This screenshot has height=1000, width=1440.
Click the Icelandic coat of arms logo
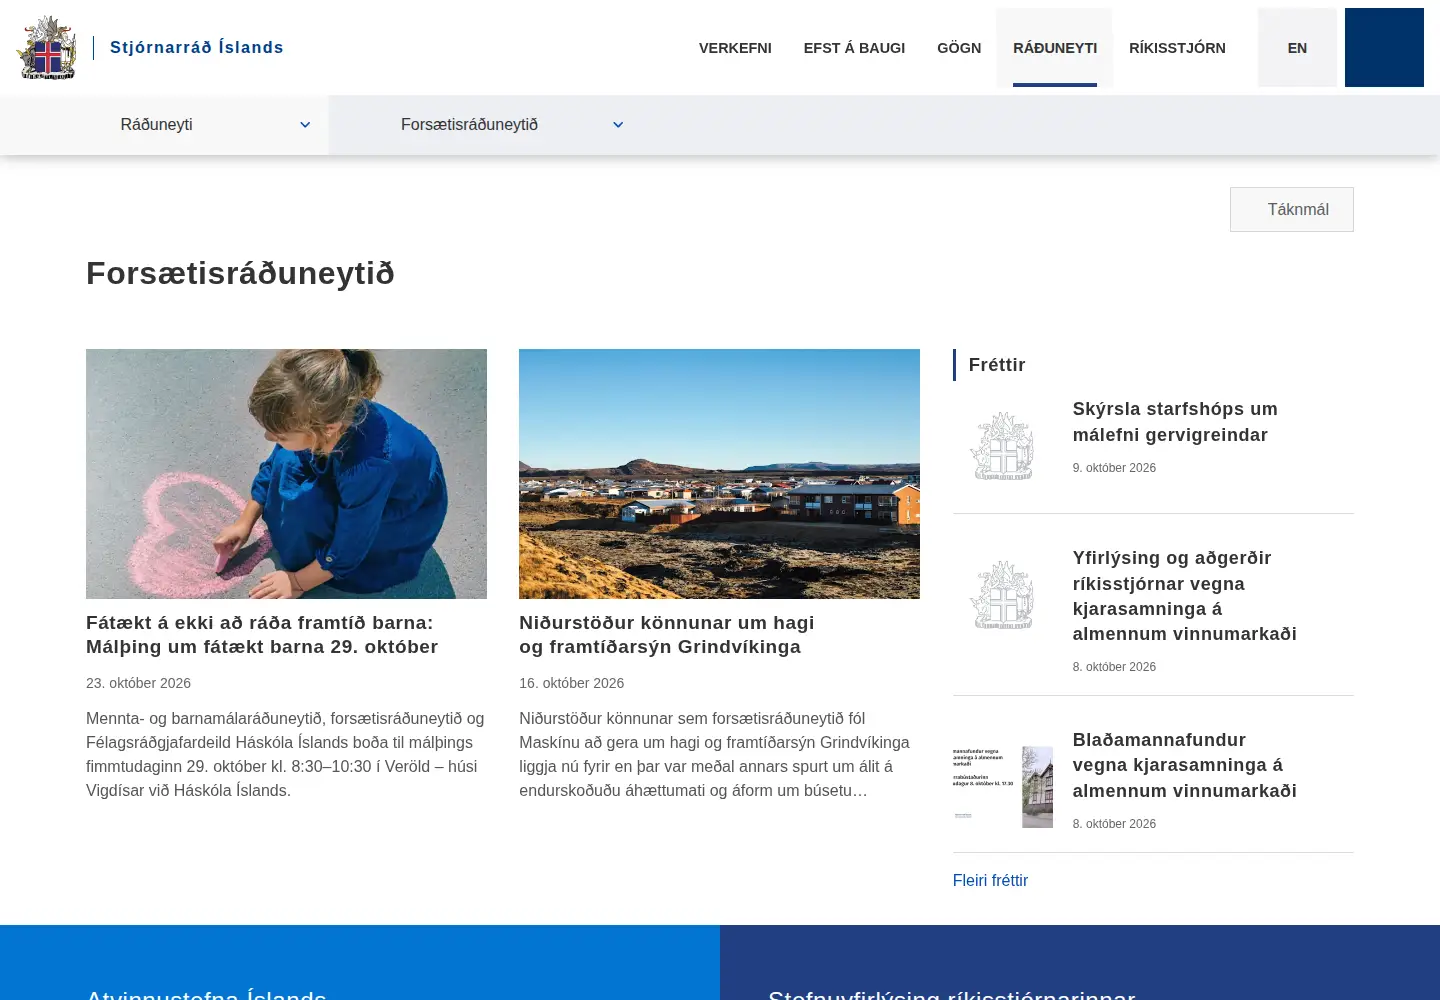pos(47,47)
